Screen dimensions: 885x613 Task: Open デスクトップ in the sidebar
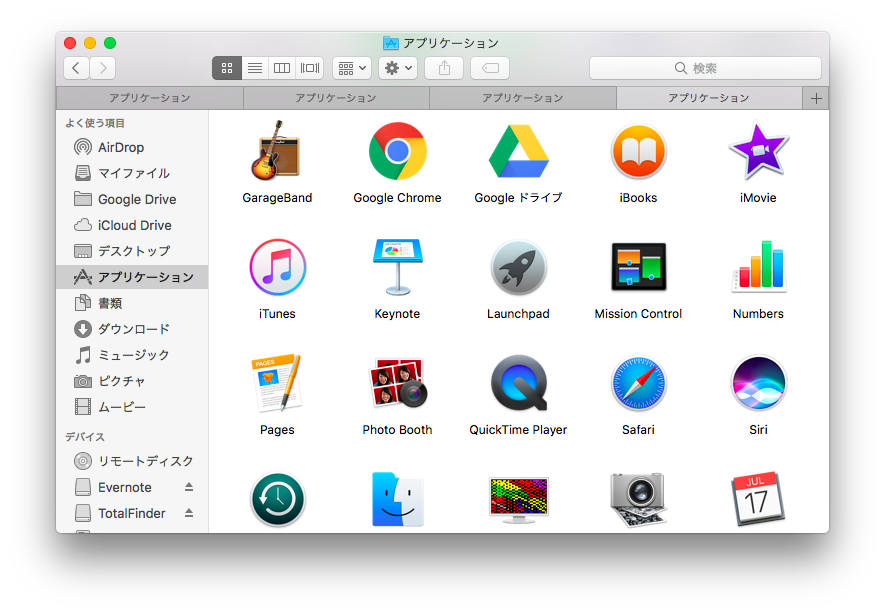pyautogui.click(x=133, y=251)
